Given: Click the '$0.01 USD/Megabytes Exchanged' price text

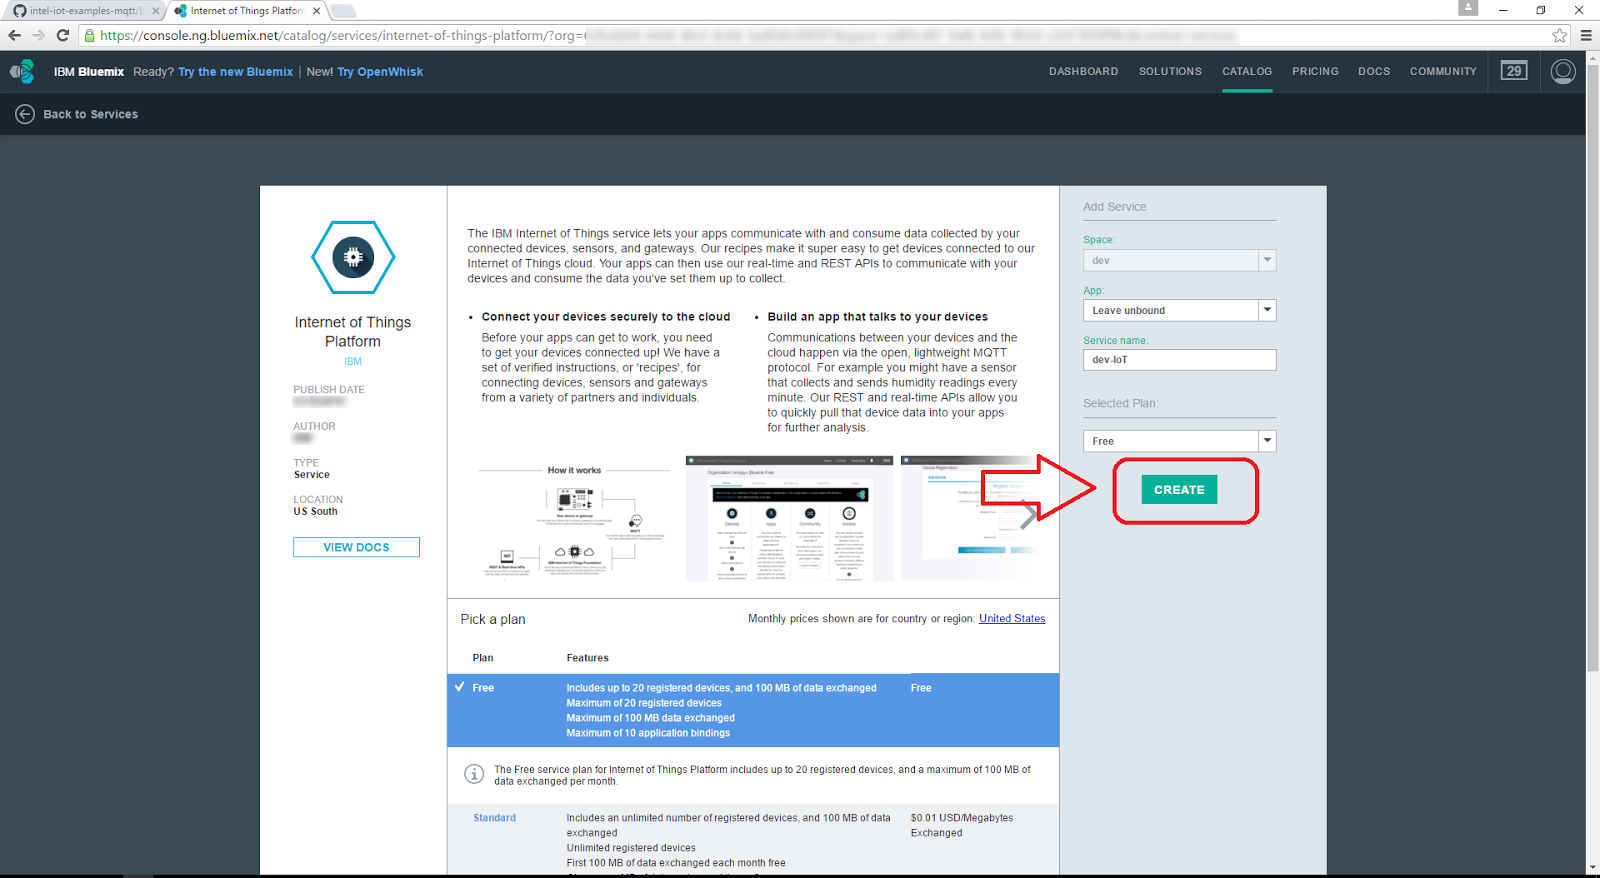Looking at the screenshot, I should 962,825.
